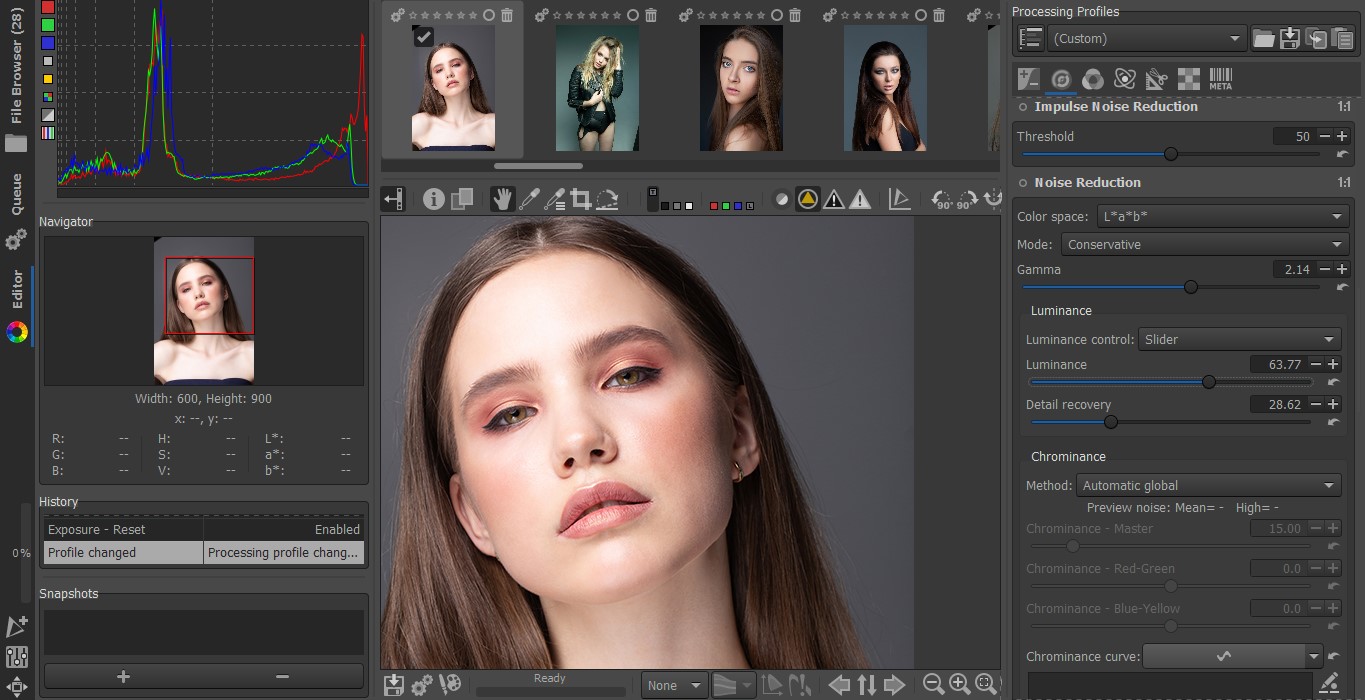Screen dimensions: 1365x700
Task: Show quick image info overlay
Action: [433, 199]
